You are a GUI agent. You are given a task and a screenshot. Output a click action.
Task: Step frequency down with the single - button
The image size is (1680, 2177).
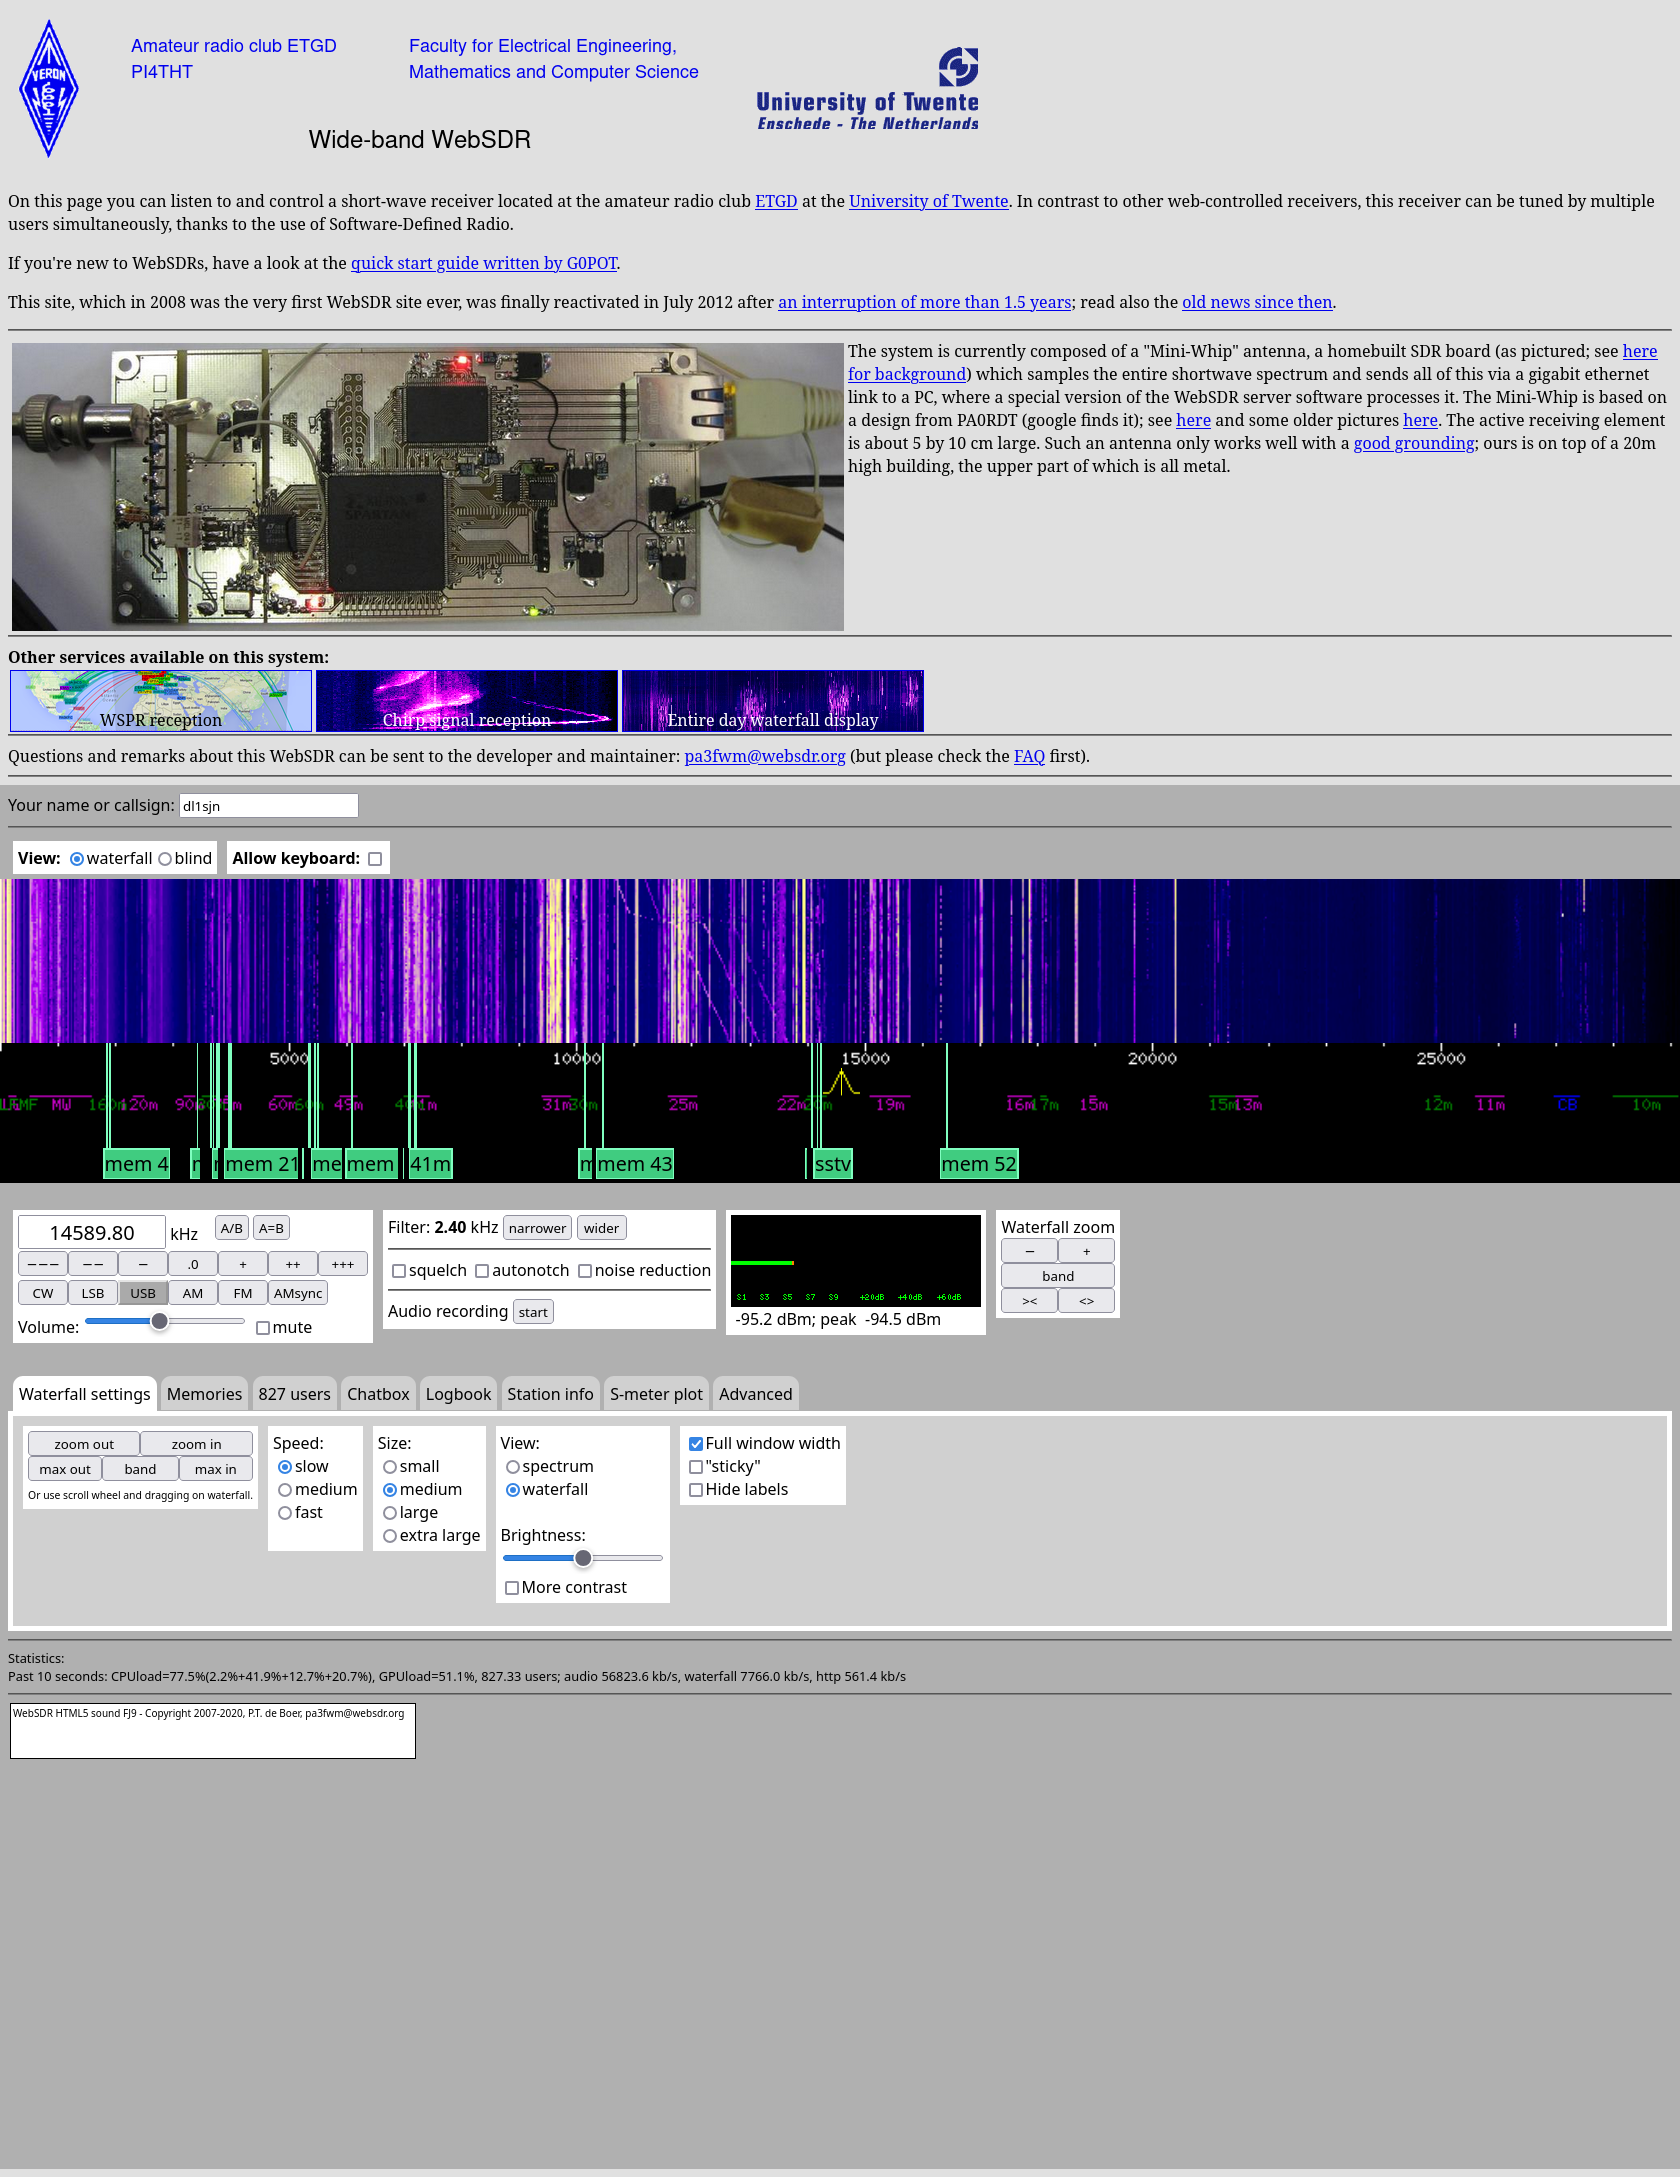pos(143,1264)
